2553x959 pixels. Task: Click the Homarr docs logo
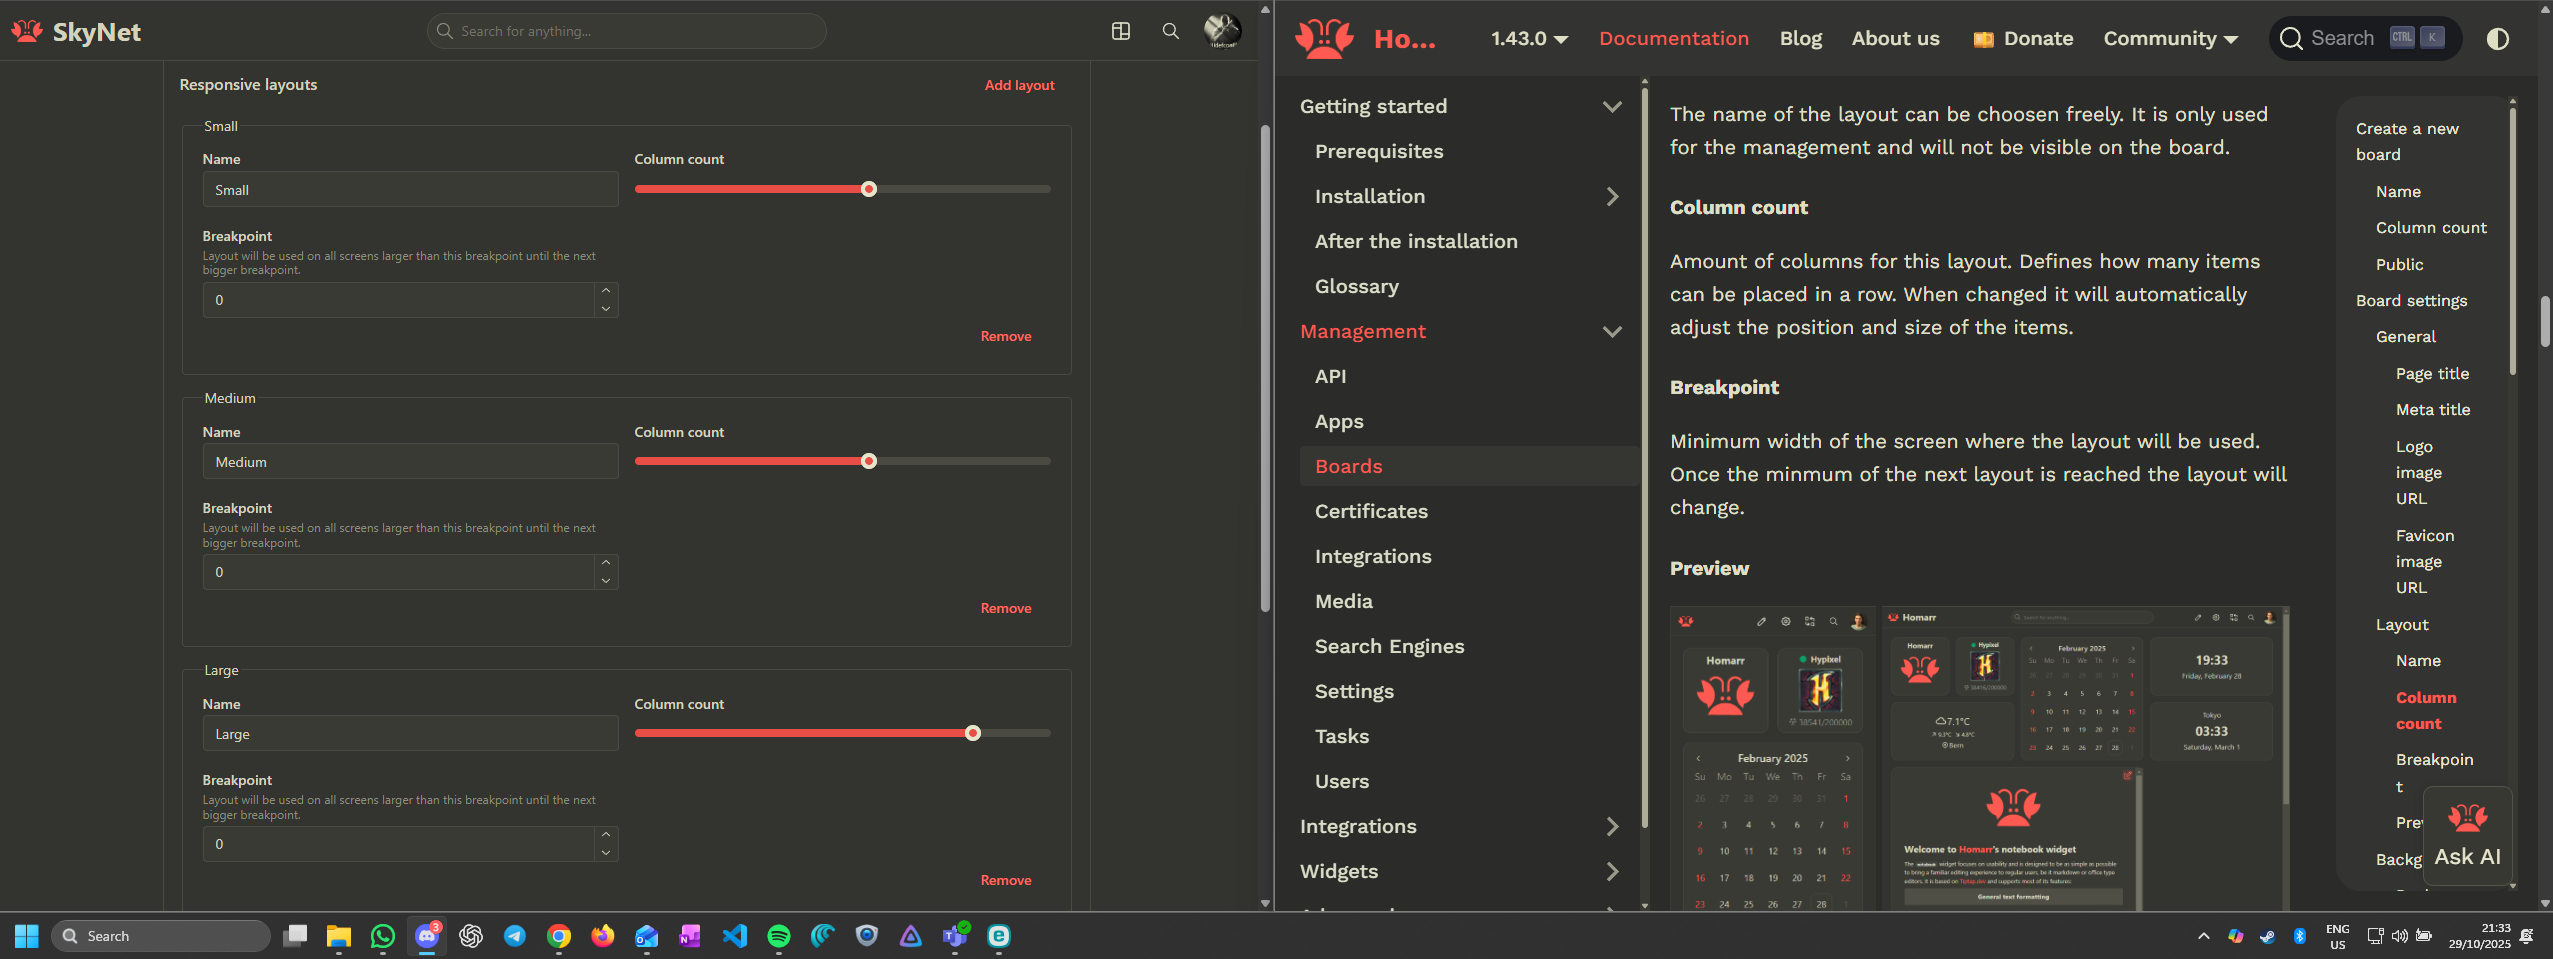[1325, 39]
